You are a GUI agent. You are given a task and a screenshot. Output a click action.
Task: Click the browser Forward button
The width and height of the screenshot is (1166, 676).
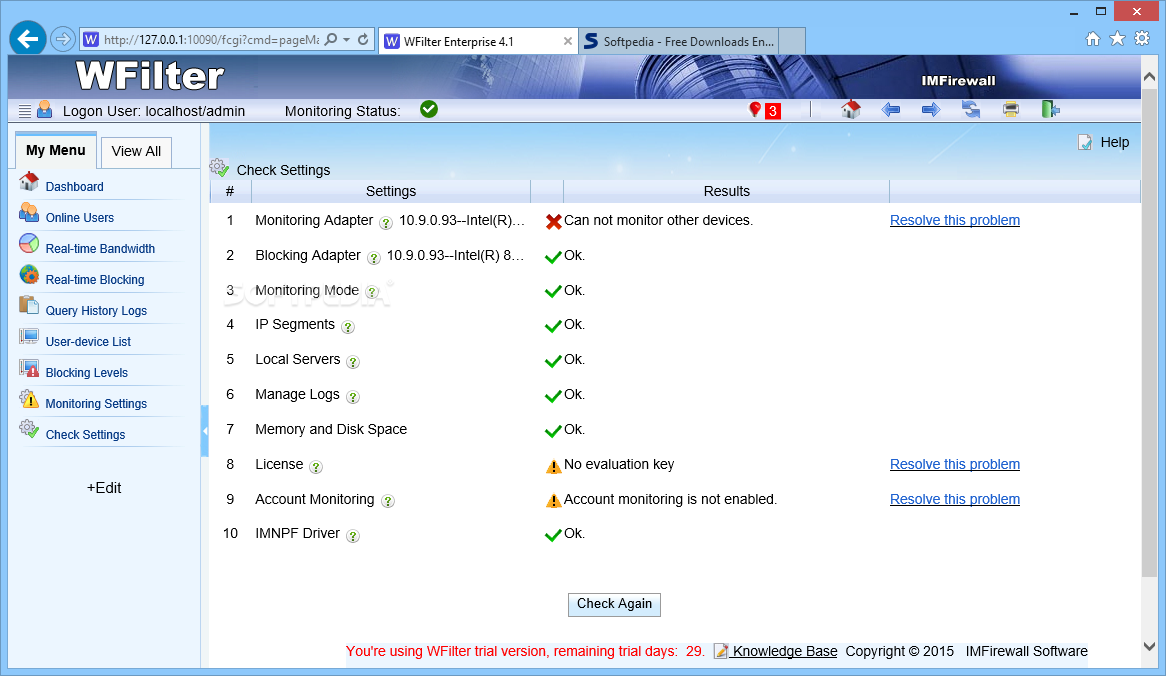(x=63, y=39)
